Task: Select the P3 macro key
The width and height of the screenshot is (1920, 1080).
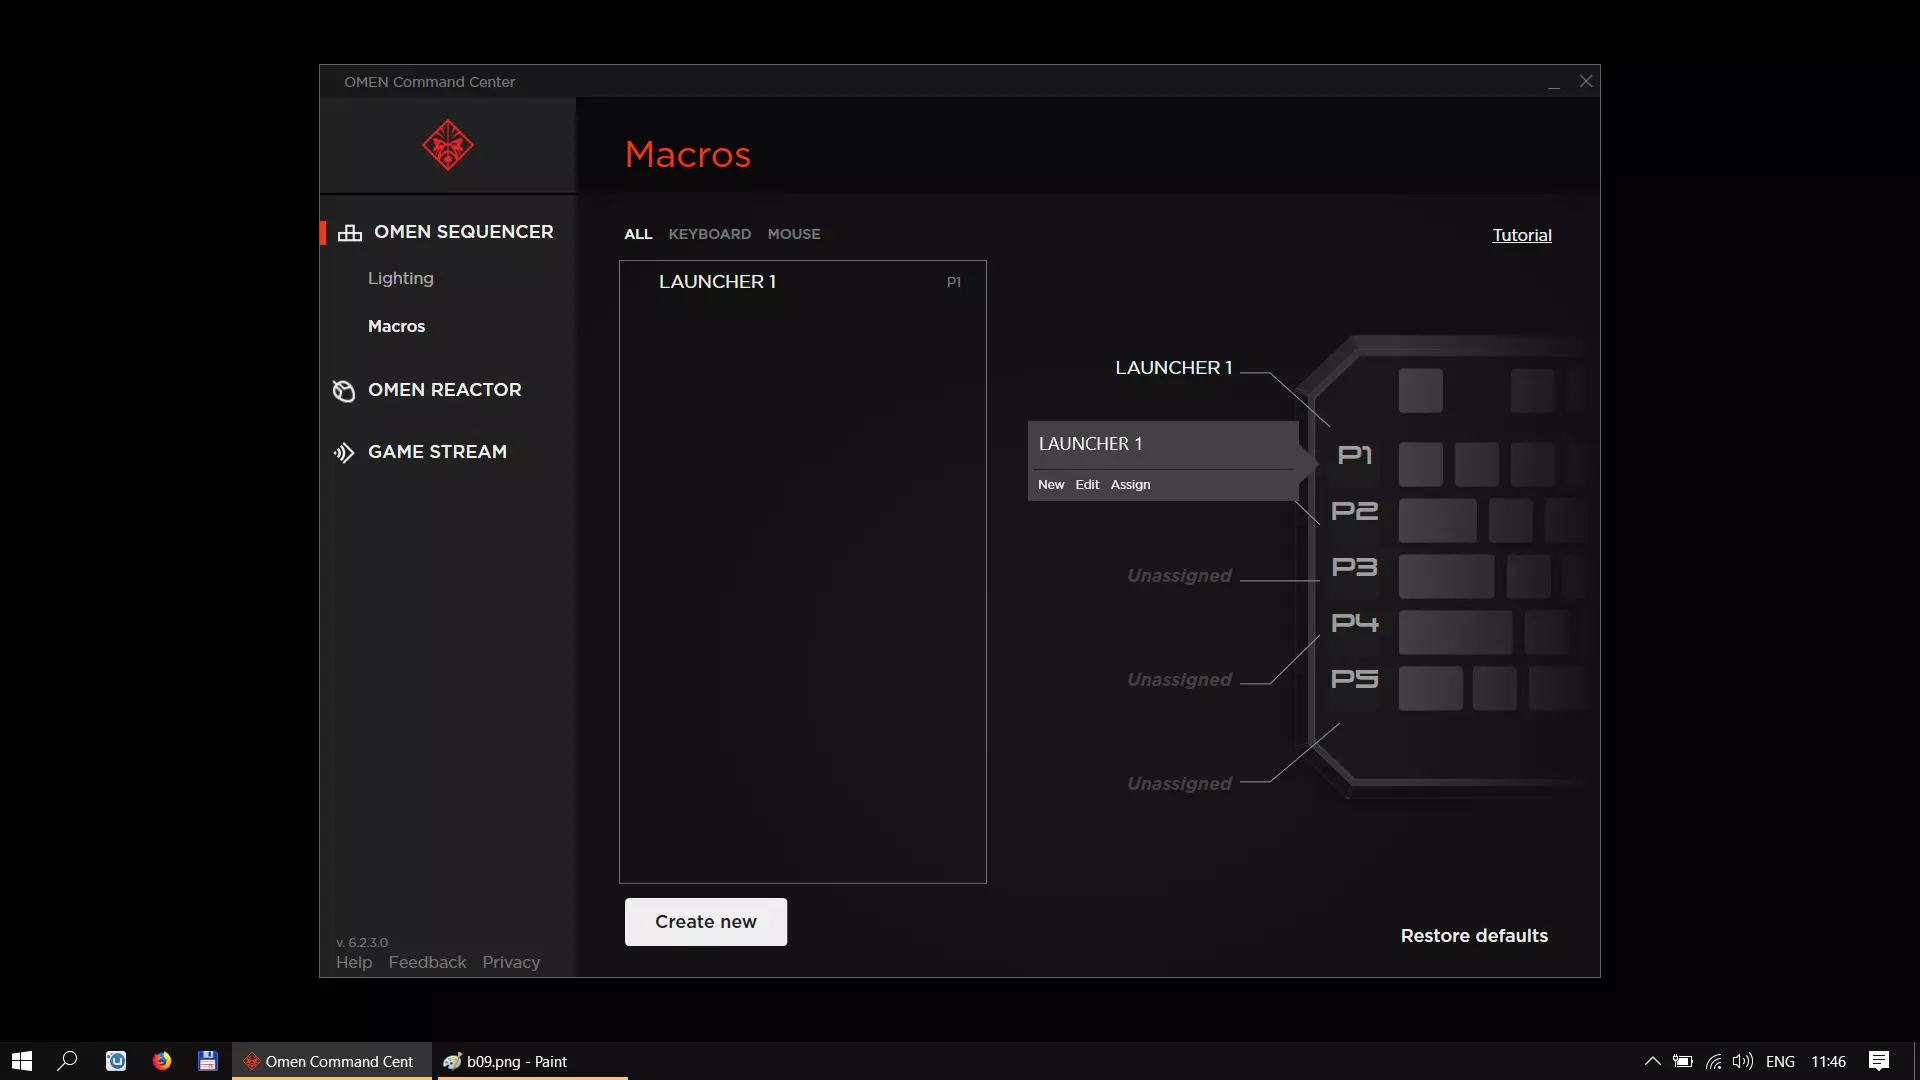Action: [1354, 567]
